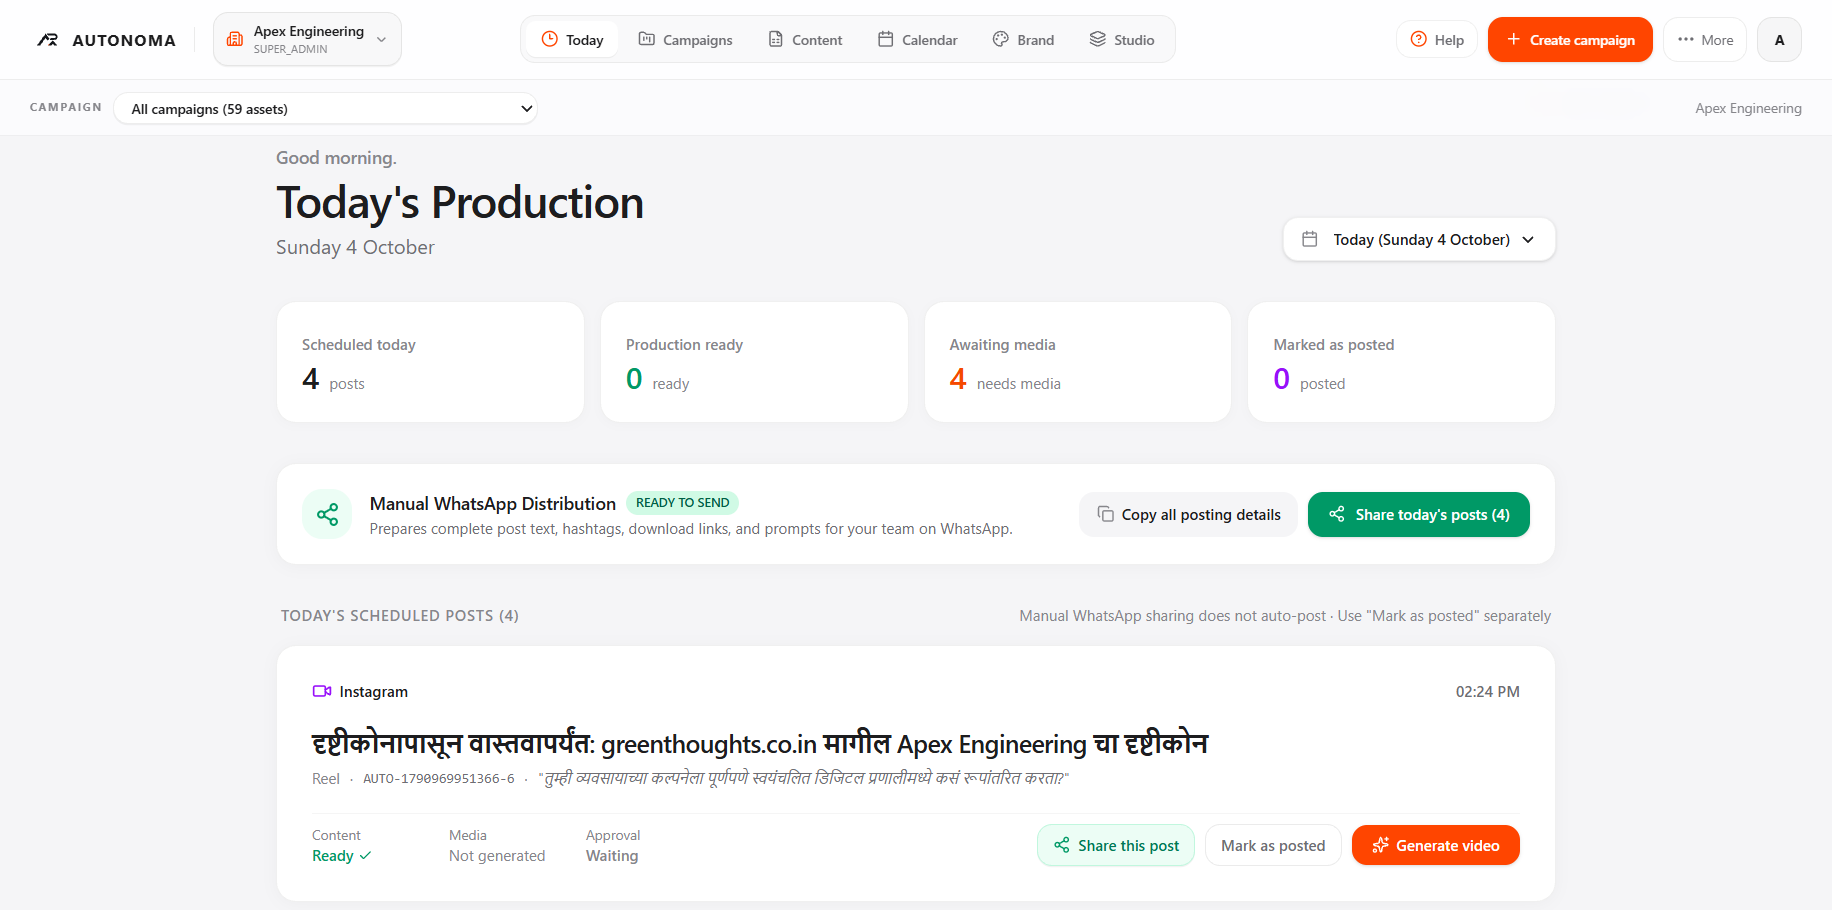This screenshot has width=1832, height=910.
Task: Open the Calendar tab
Action: [x=917, y=40]
